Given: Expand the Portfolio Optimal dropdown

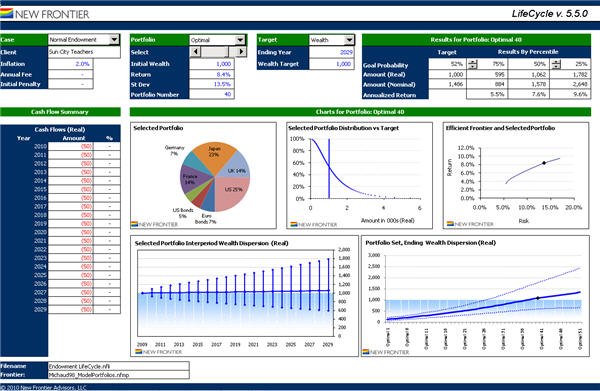Looking at the screenshot, I should click(240, 40).
